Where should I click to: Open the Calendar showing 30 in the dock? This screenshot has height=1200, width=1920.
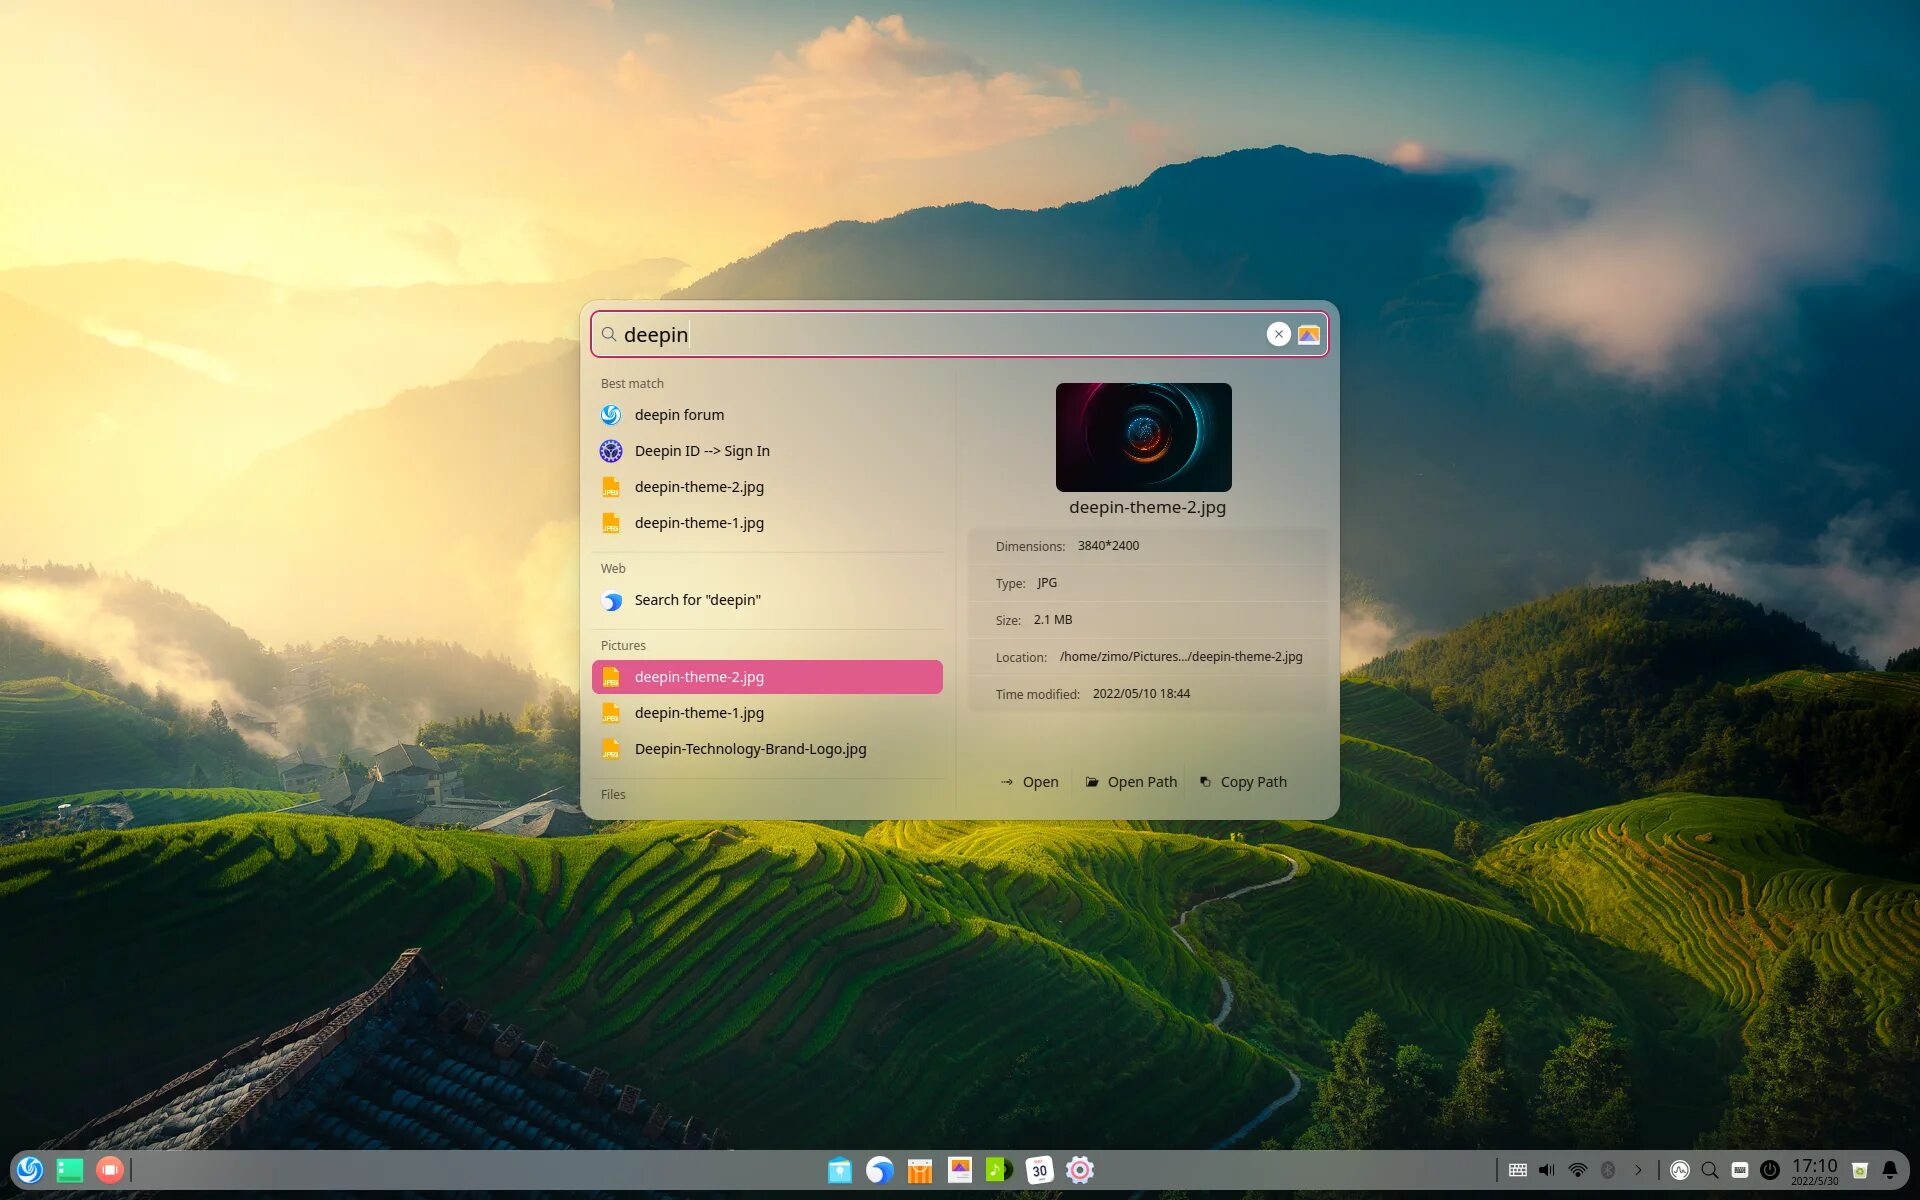[x=1039, y=1169]
